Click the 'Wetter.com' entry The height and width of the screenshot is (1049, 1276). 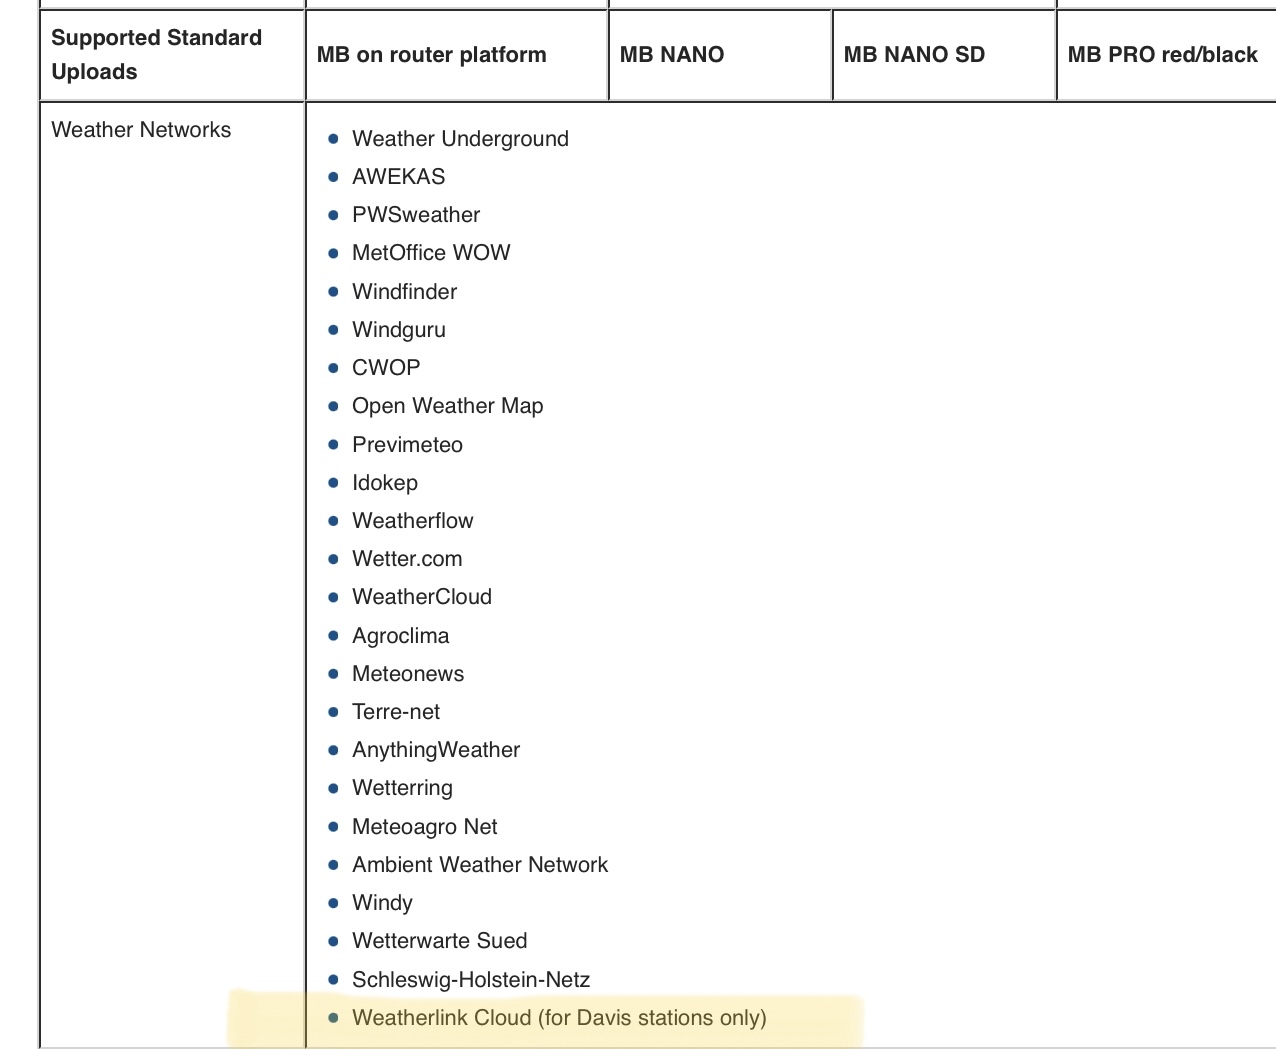click(407, 559)
